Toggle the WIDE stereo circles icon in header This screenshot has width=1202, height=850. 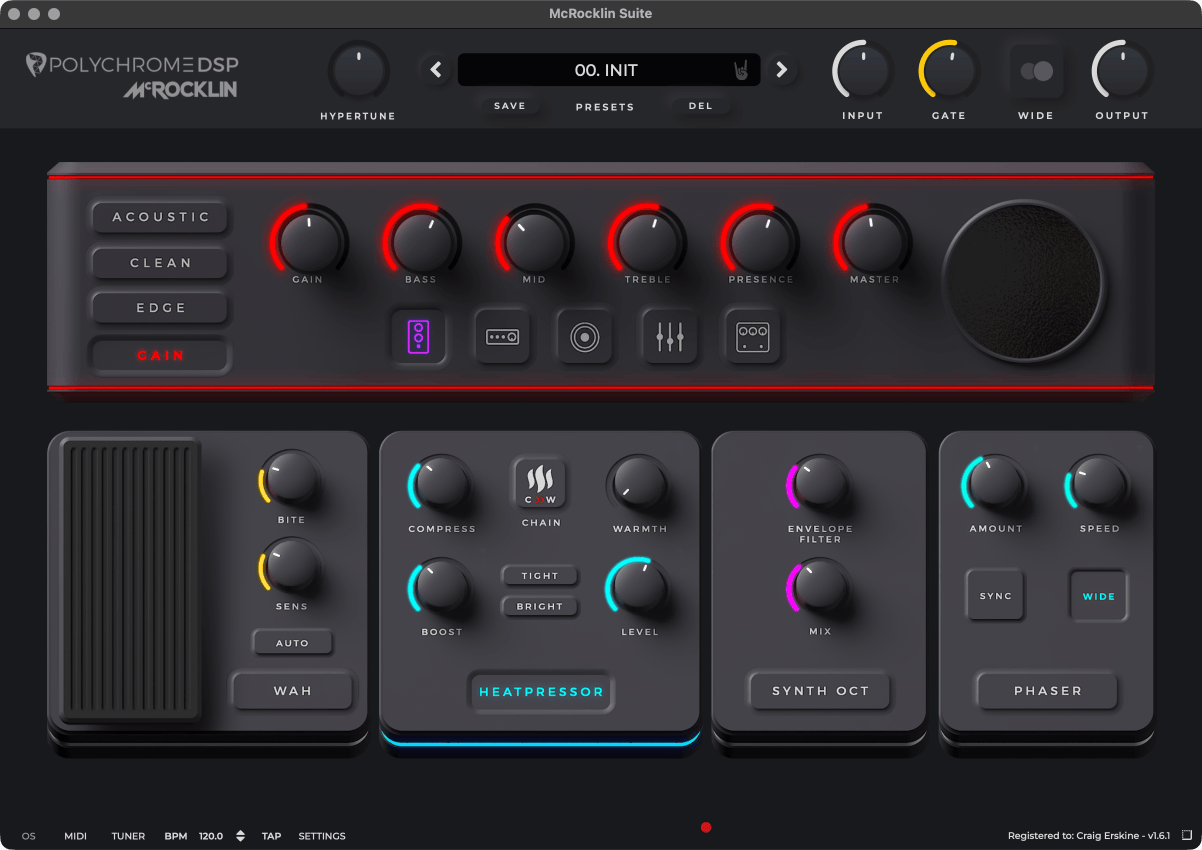coord(1036,71)
